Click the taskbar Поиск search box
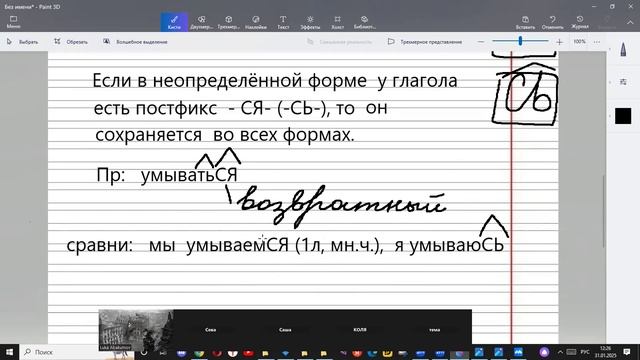Viewport: 640px width, 360px height. click(x=77, y=352)
